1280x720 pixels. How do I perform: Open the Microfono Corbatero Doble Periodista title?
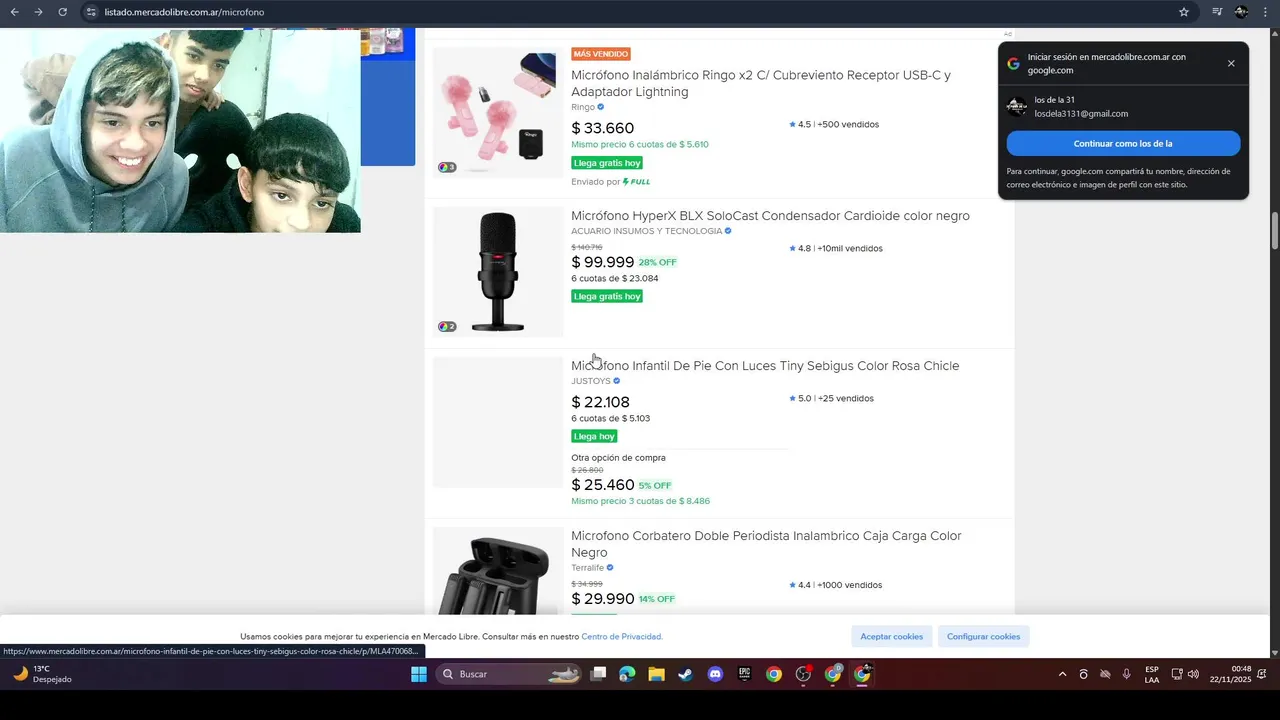[766, 544]
